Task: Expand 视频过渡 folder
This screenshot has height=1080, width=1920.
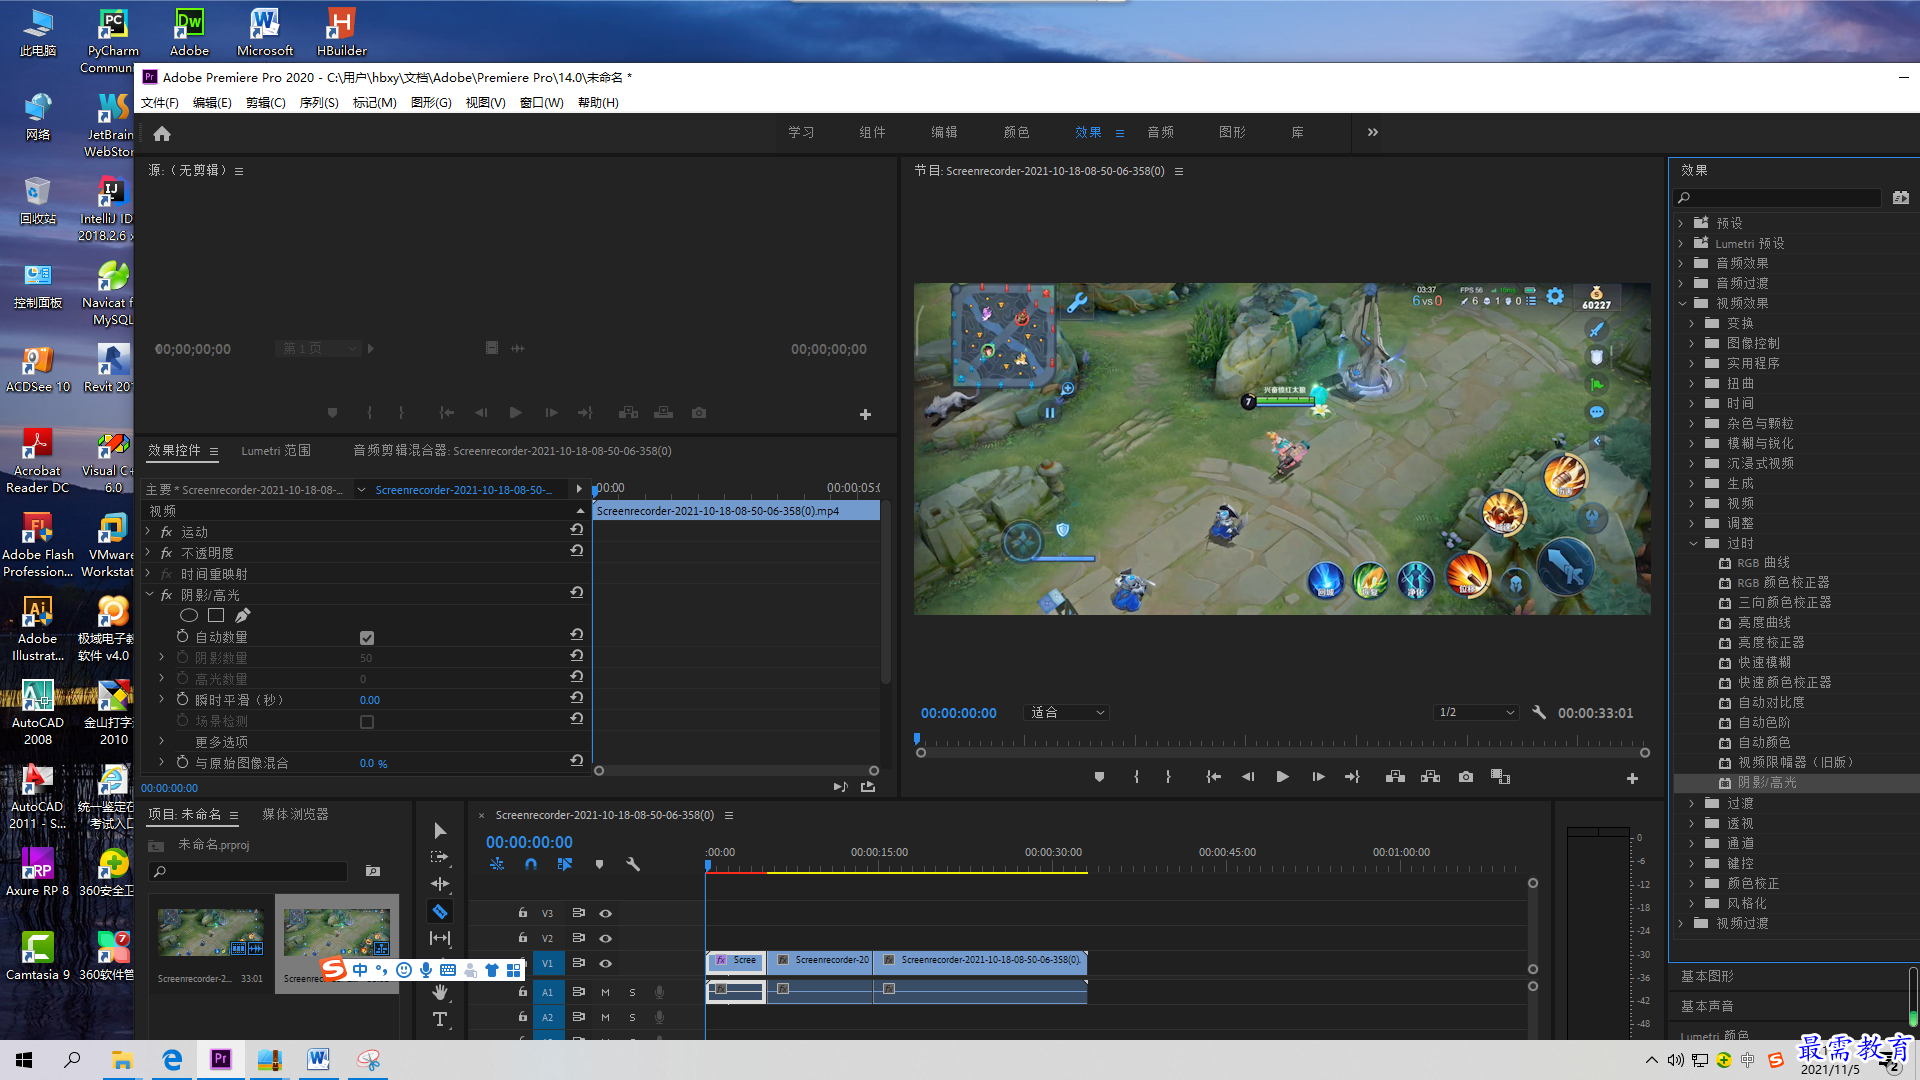Action: point(1681,923)
